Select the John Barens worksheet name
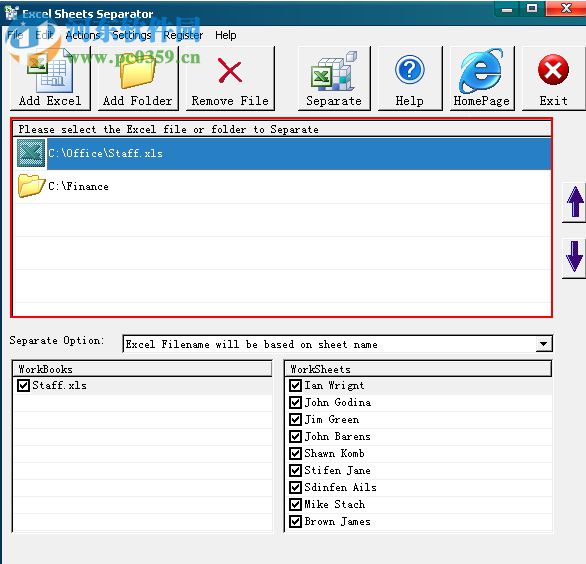The image size is (586, 564). click(337, 436)
